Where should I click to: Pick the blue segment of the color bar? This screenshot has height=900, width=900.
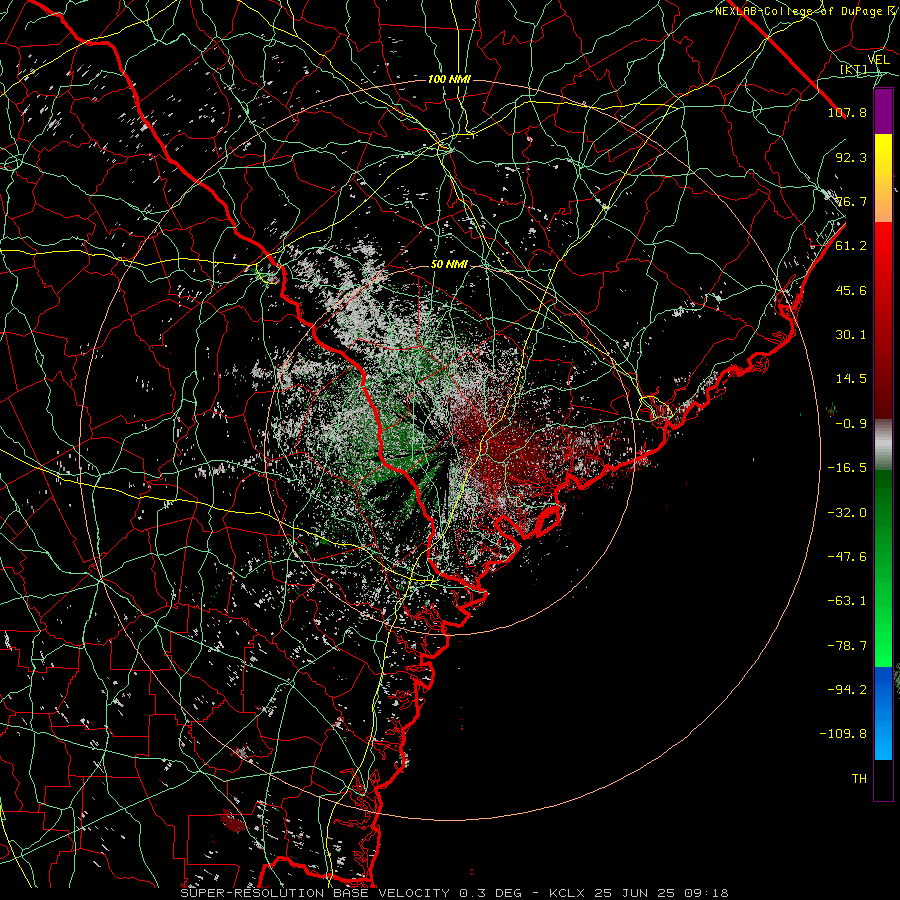point(883,713)
